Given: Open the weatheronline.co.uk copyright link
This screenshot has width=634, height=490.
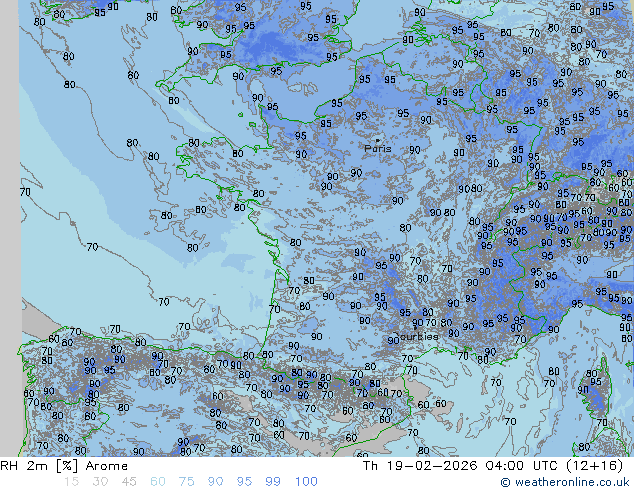Looking at the screenshot, I should 572,482.
